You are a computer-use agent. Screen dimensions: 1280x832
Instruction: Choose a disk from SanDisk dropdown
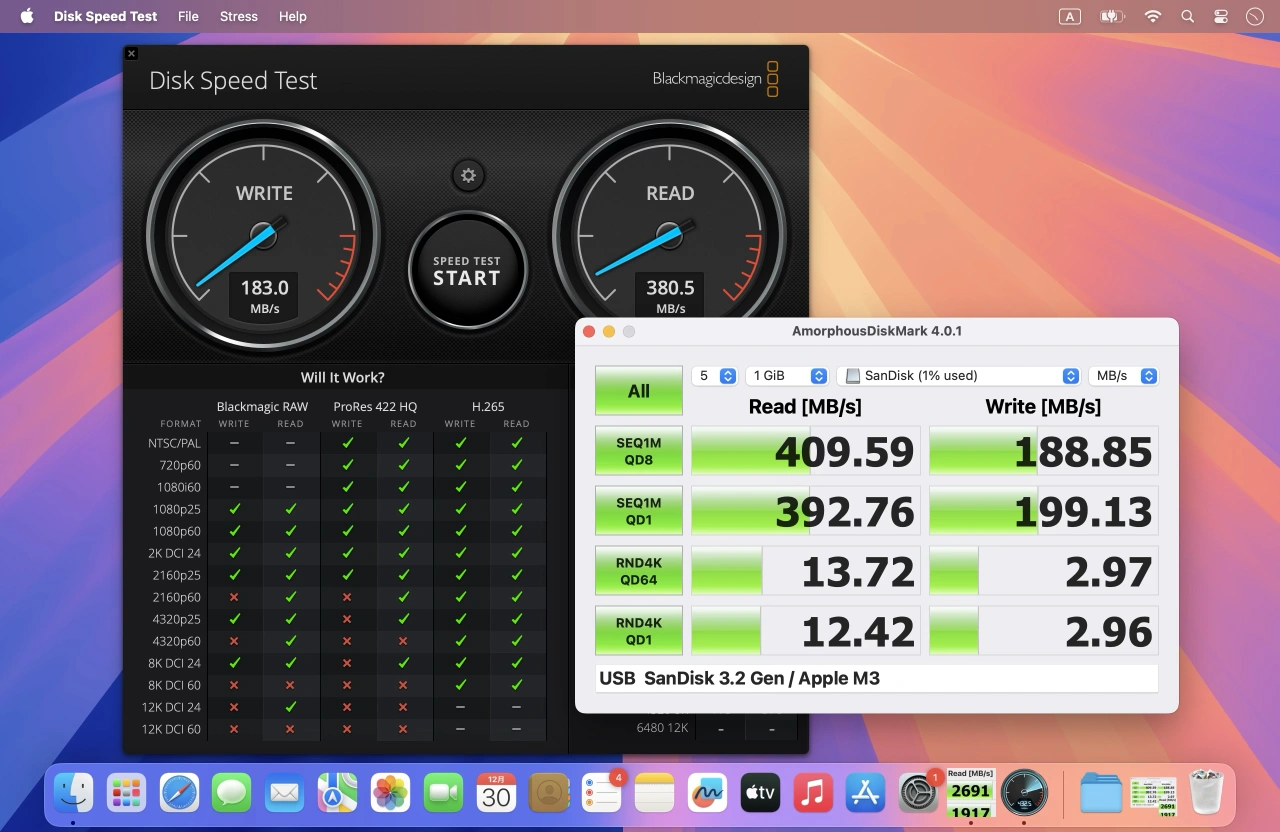click(959, 376)
